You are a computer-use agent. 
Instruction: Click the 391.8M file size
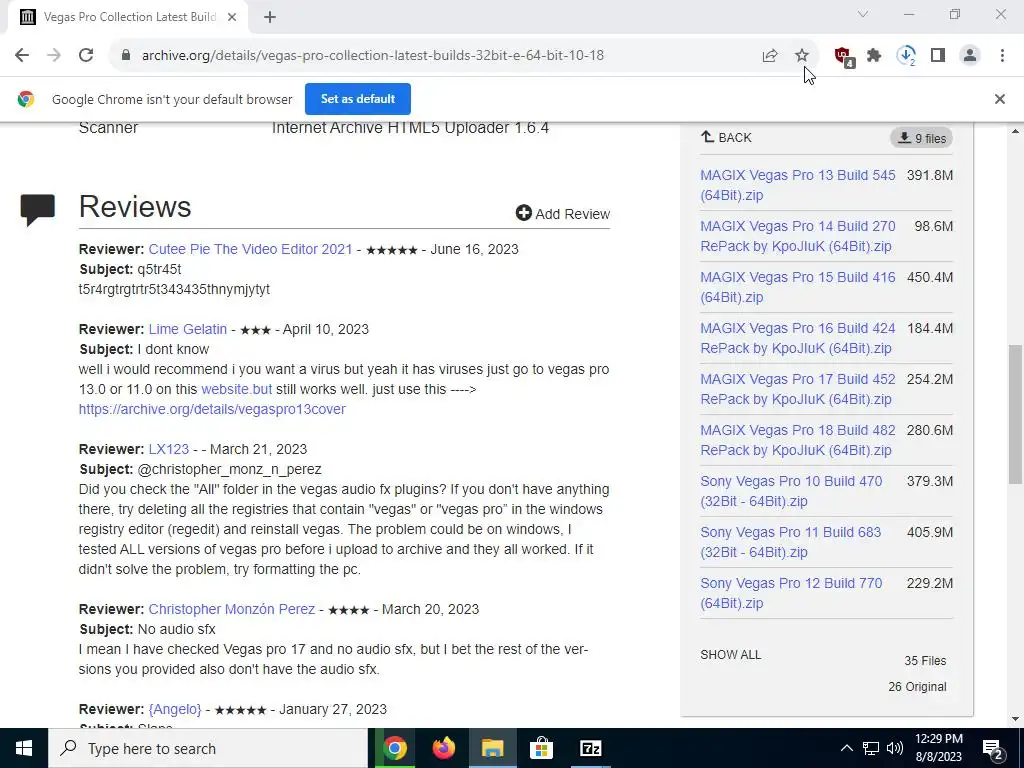tap(929, 176)
